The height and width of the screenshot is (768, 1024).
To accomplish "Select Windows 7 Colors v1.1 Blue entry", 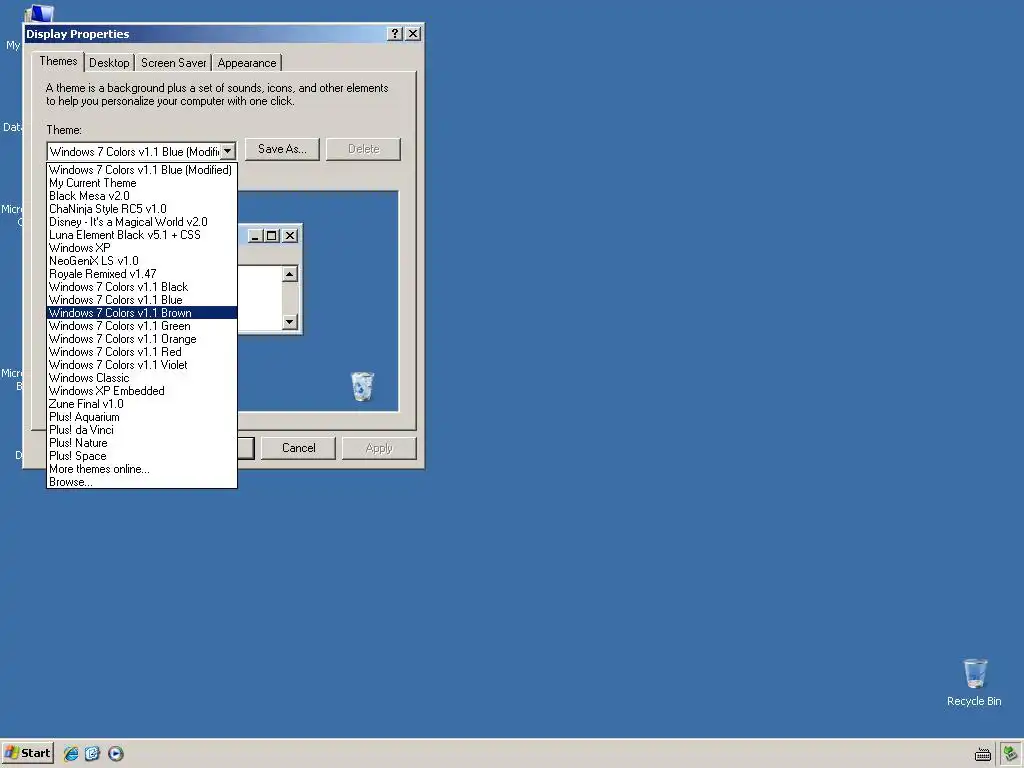I will (x=142, y=300).
